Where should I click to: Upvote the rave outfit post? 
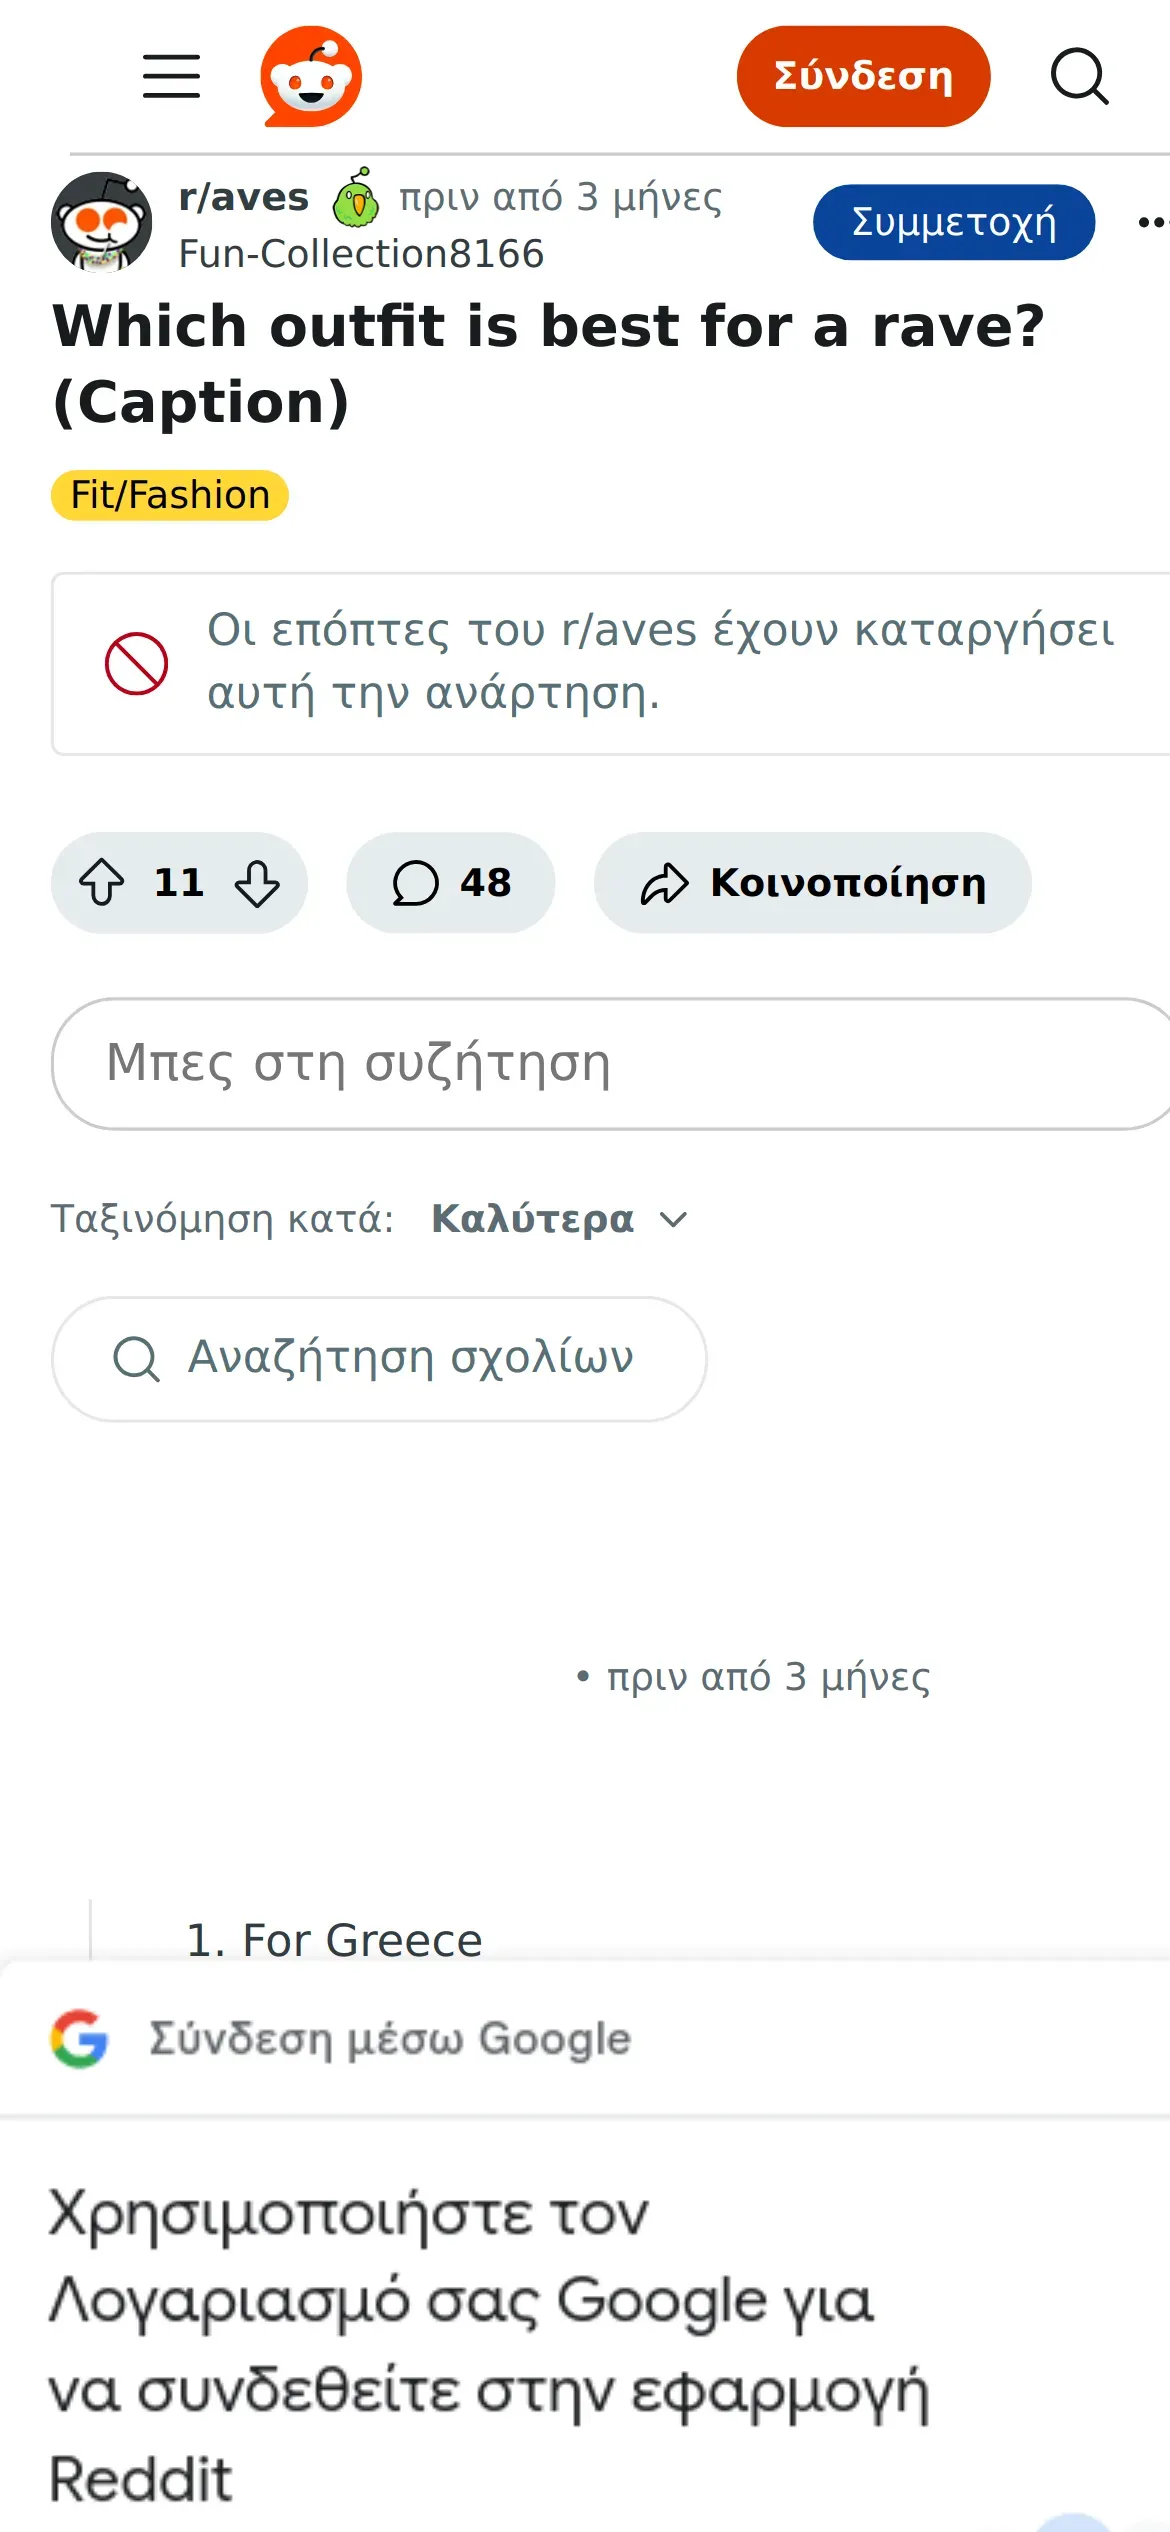[102, 883]
